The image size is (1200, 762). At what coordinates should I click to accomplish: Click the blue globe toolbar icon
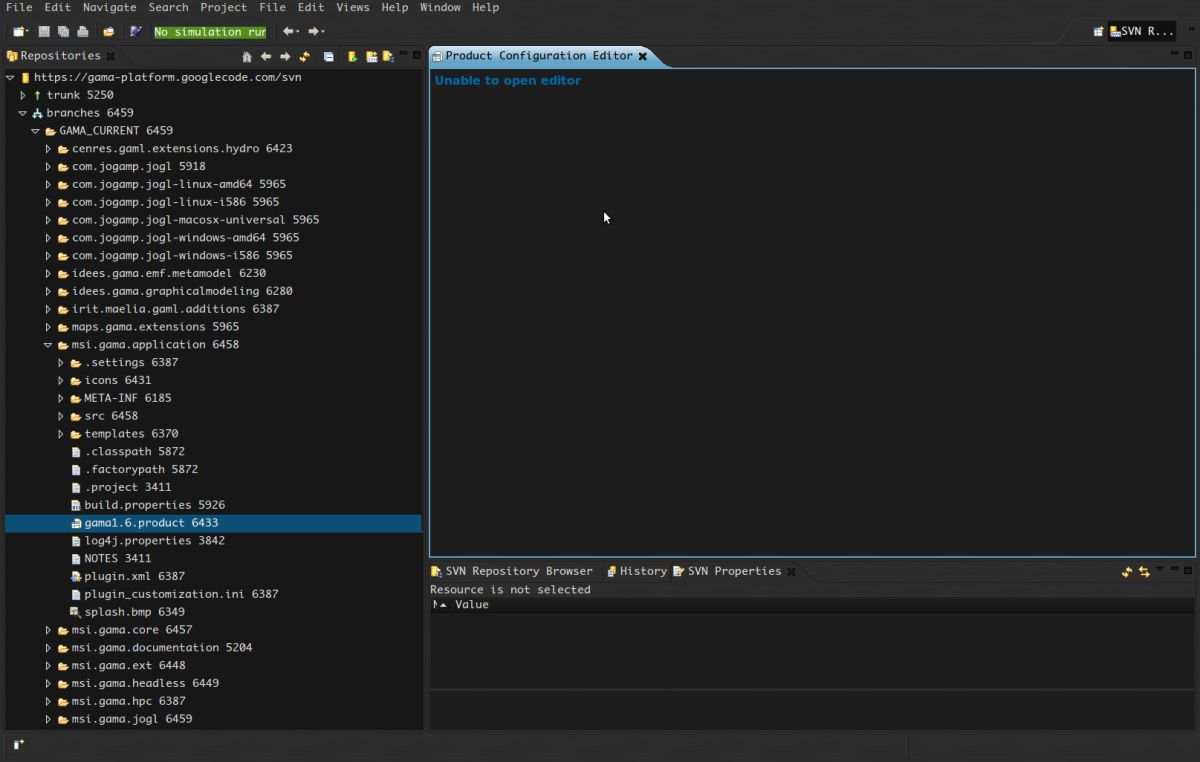(136, 32)
